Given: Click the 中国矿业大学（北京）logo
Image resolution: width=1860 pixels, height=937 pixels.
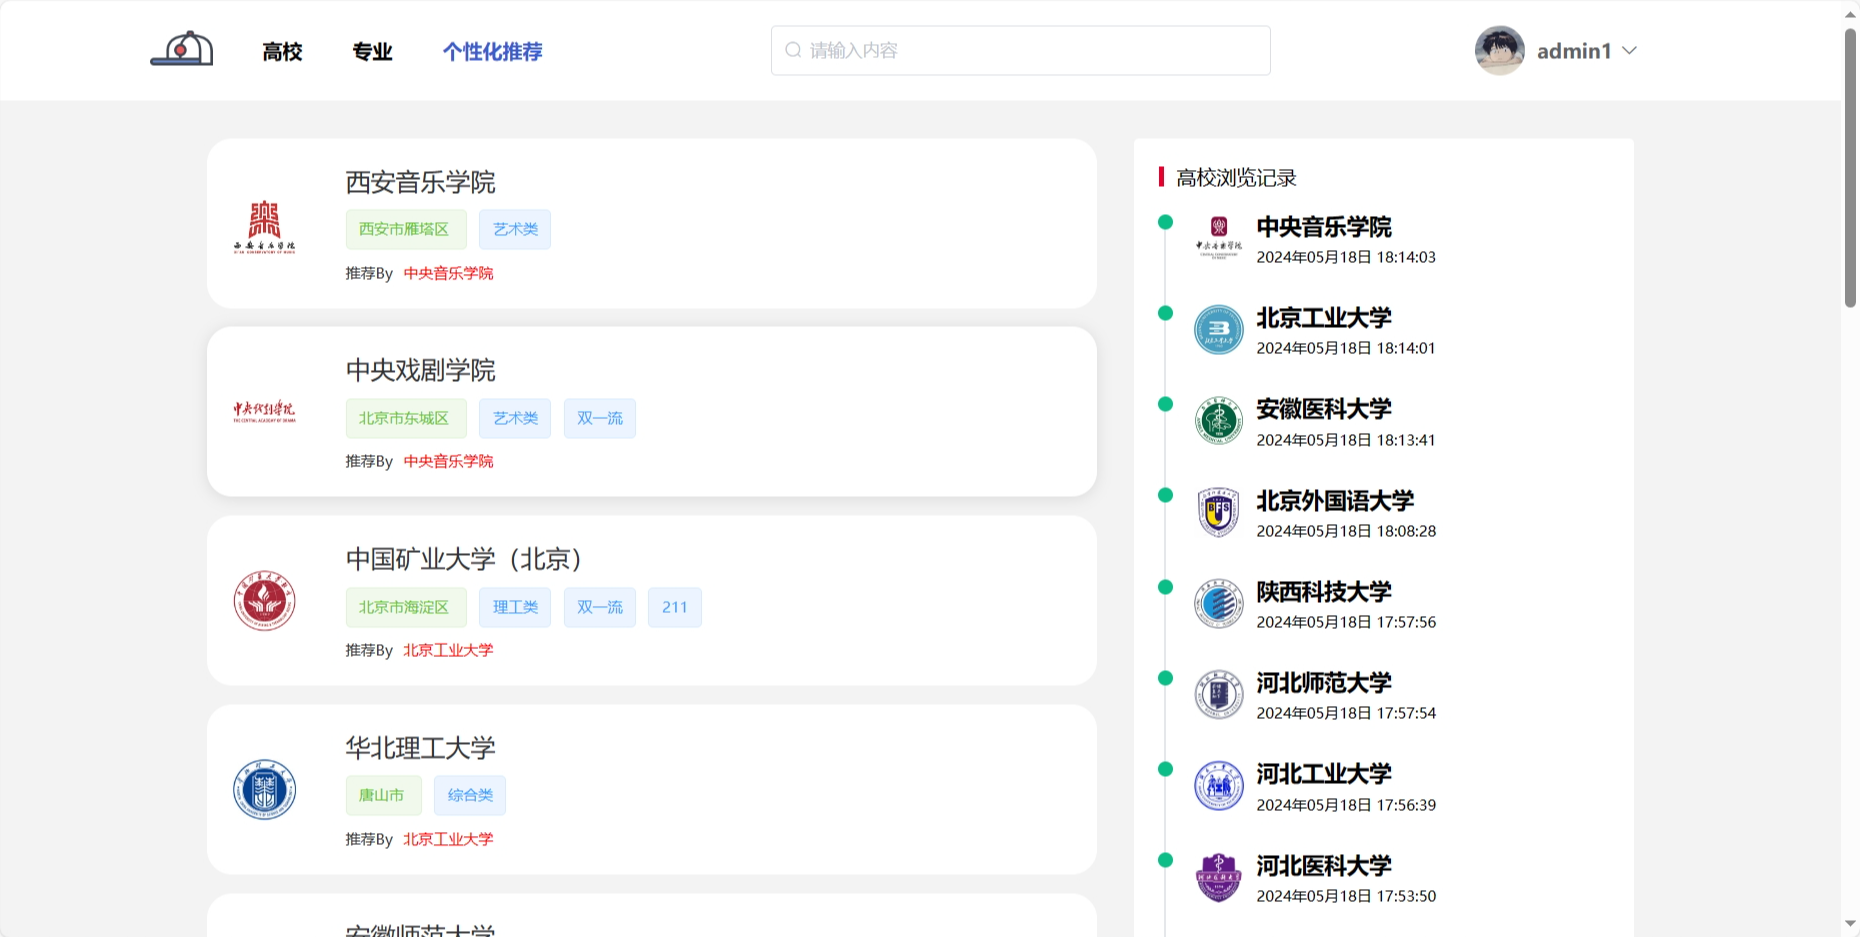Looking at the screenshot, I should tap(264, 601).
